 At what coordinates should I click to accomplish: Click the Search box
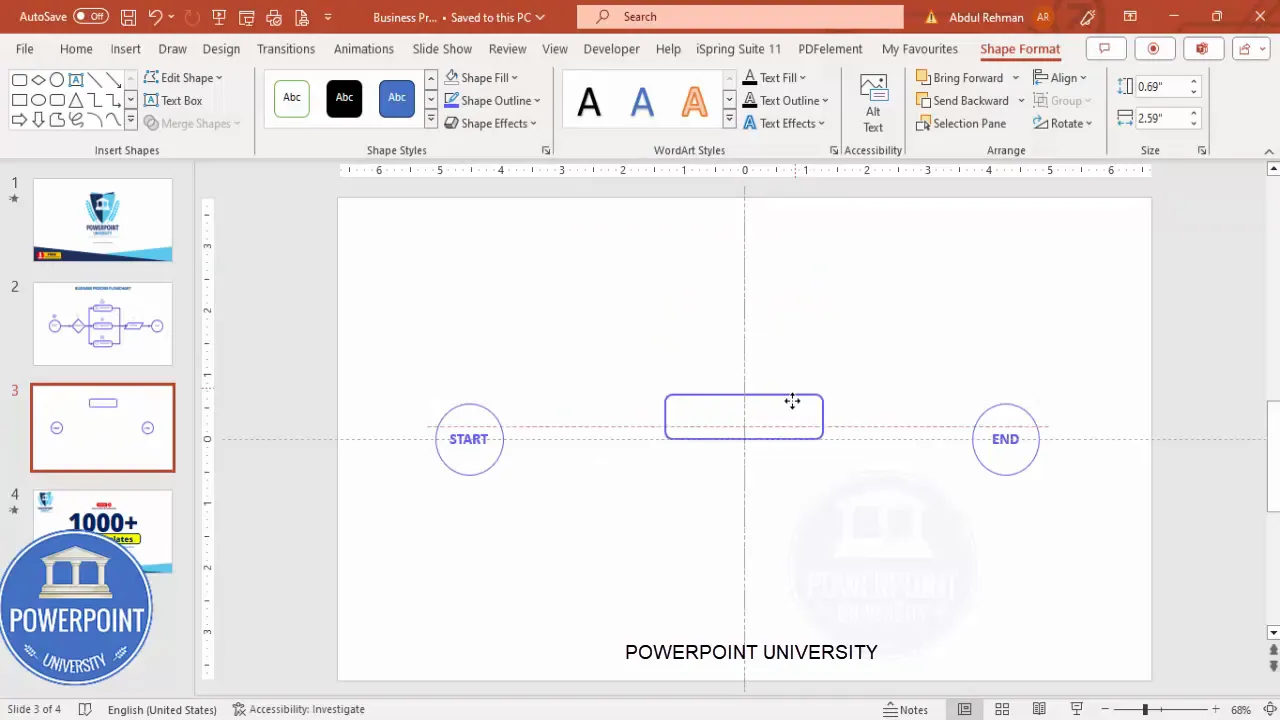[x=740, y=17]
